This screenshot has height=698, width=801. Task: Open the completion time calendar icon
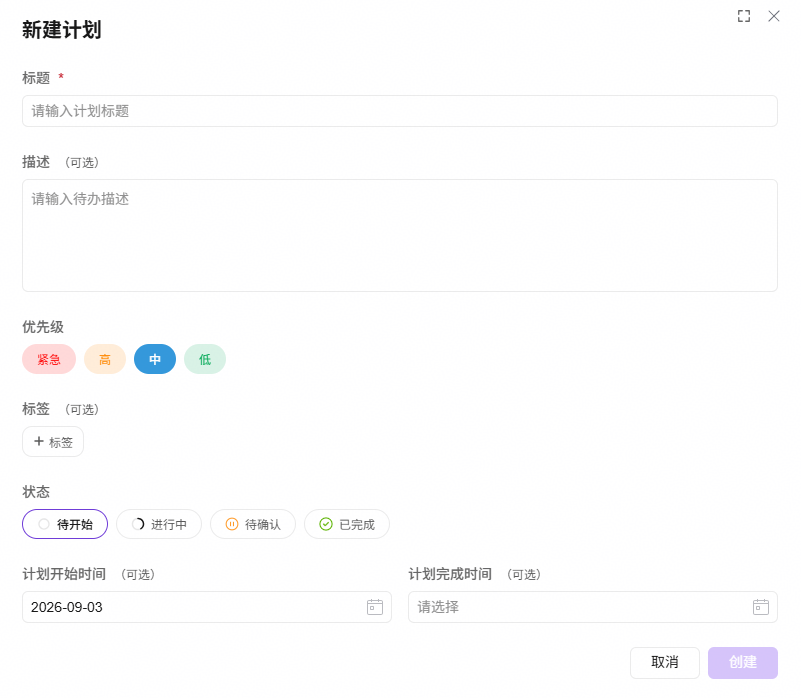click(x=761, y=607)
